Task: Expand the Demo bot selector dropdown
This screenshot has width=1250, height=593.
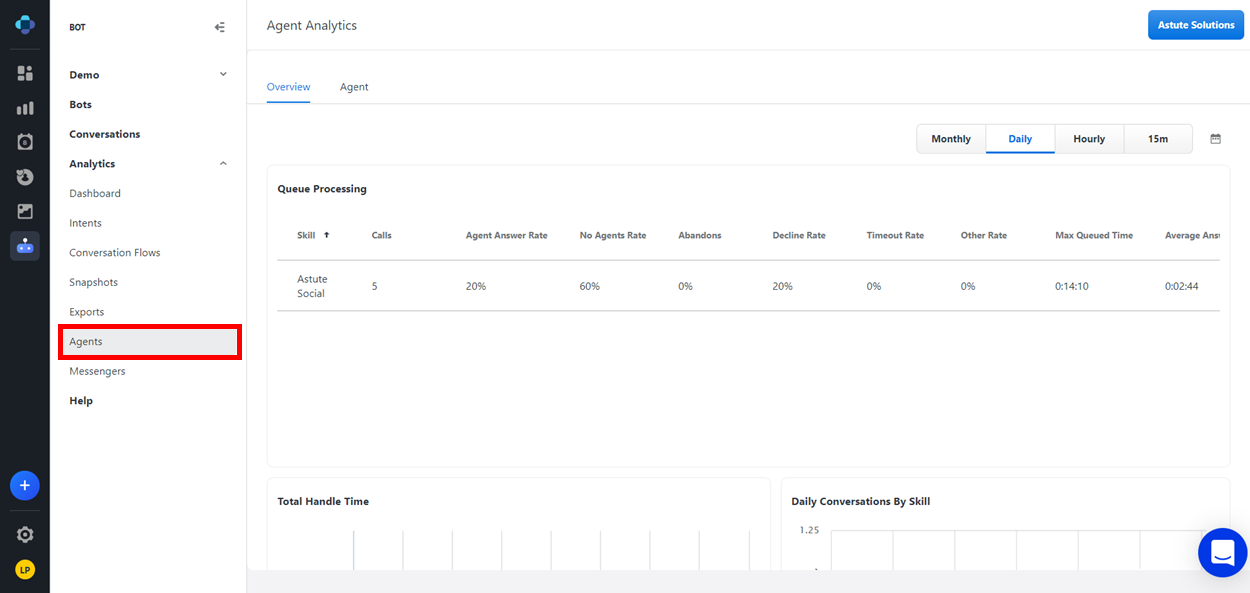Action: [223, 74]
